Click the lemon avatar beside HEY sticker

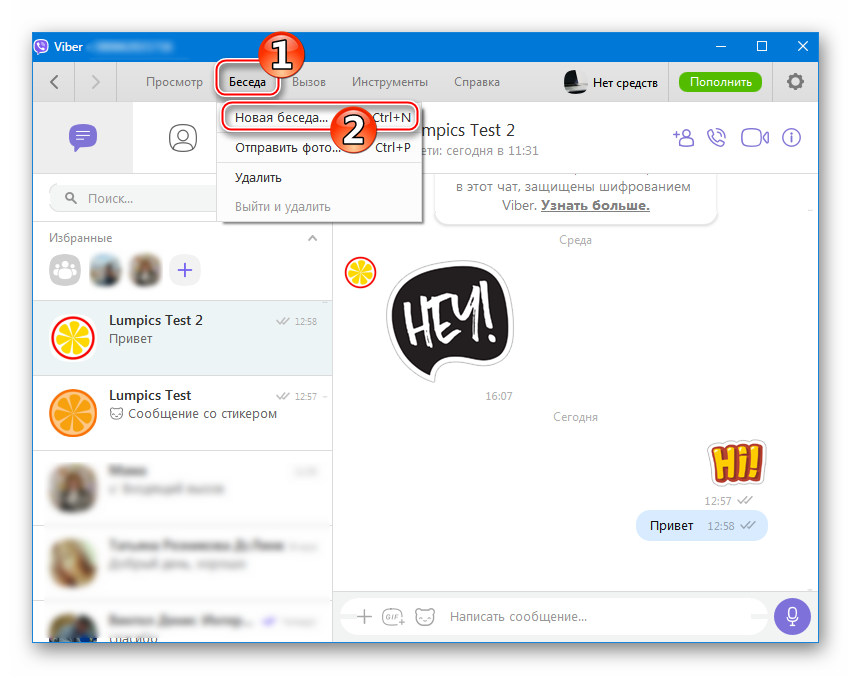point(360,272)
